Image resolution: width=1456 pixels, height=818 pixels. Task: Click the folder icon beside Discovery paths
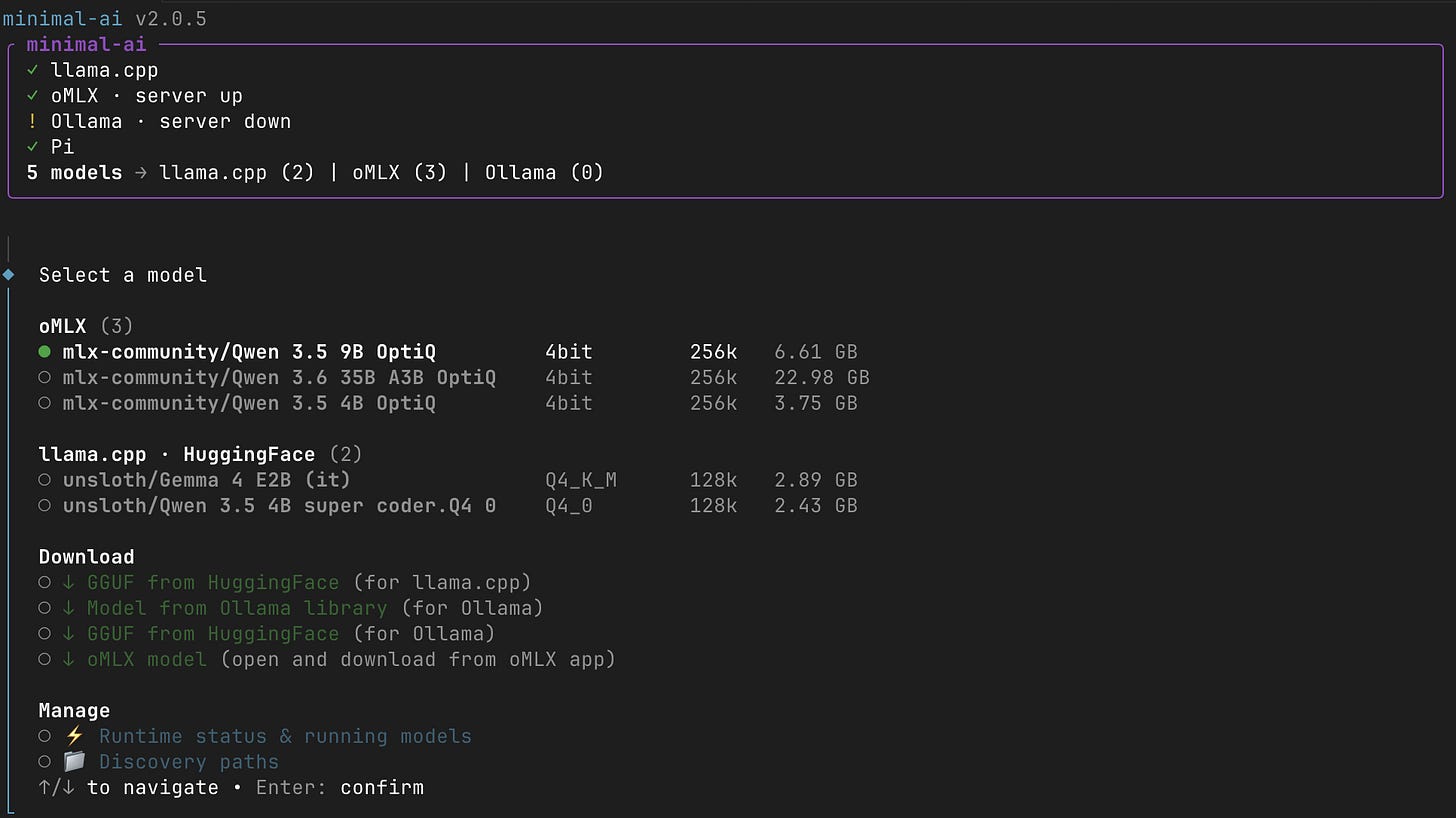coord(74,762)
